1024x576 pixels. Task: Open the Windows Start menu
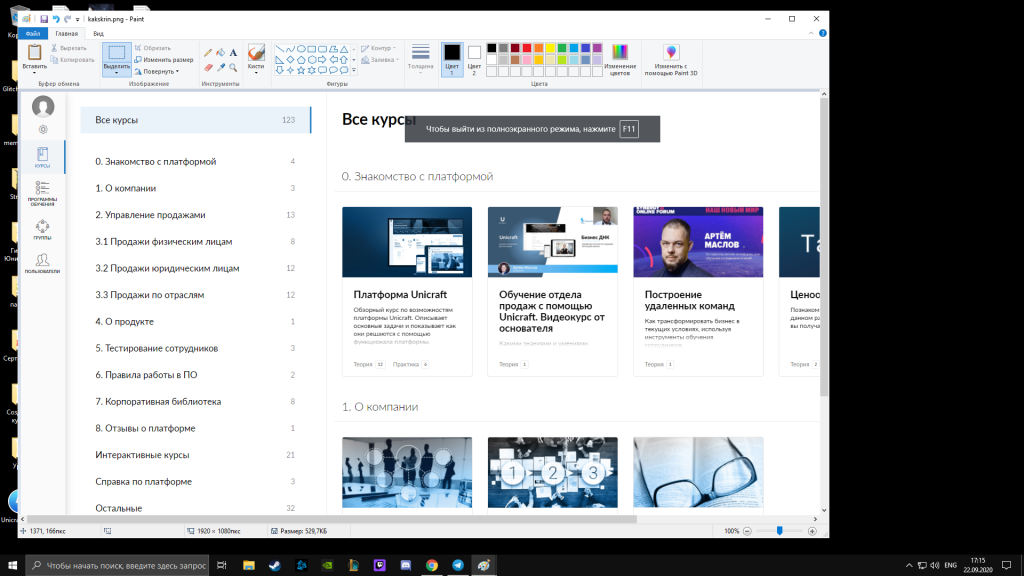coord(12,566)
